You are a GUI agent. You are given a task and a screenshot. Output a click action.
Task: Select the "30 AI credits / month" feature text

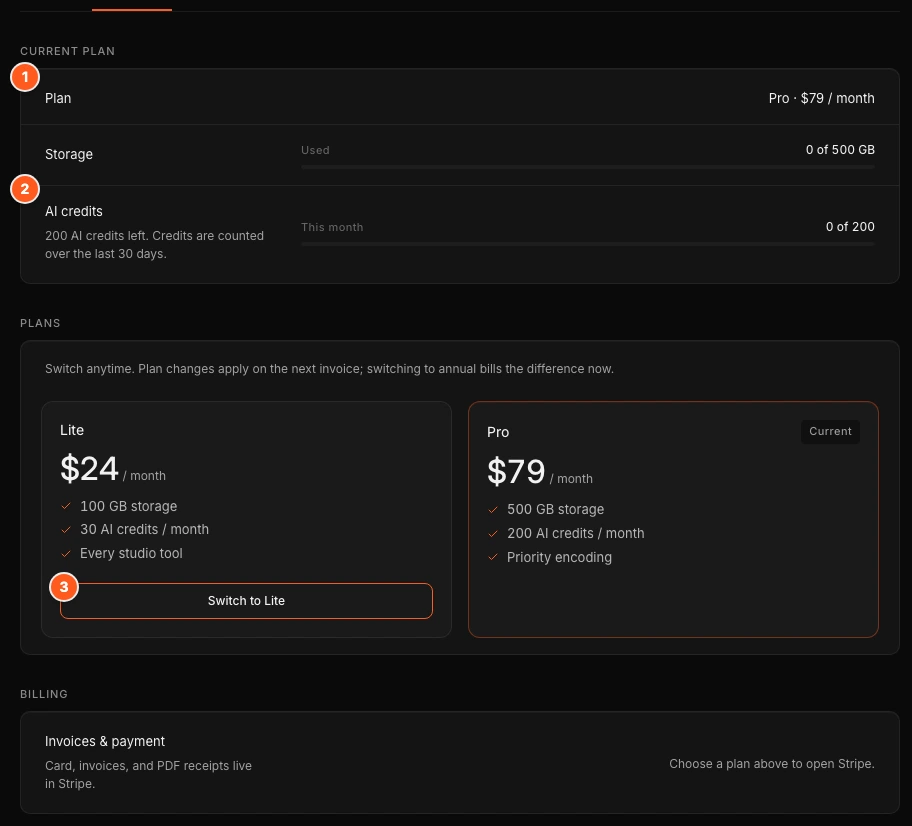pyautogui.click(x=144, y=529)
